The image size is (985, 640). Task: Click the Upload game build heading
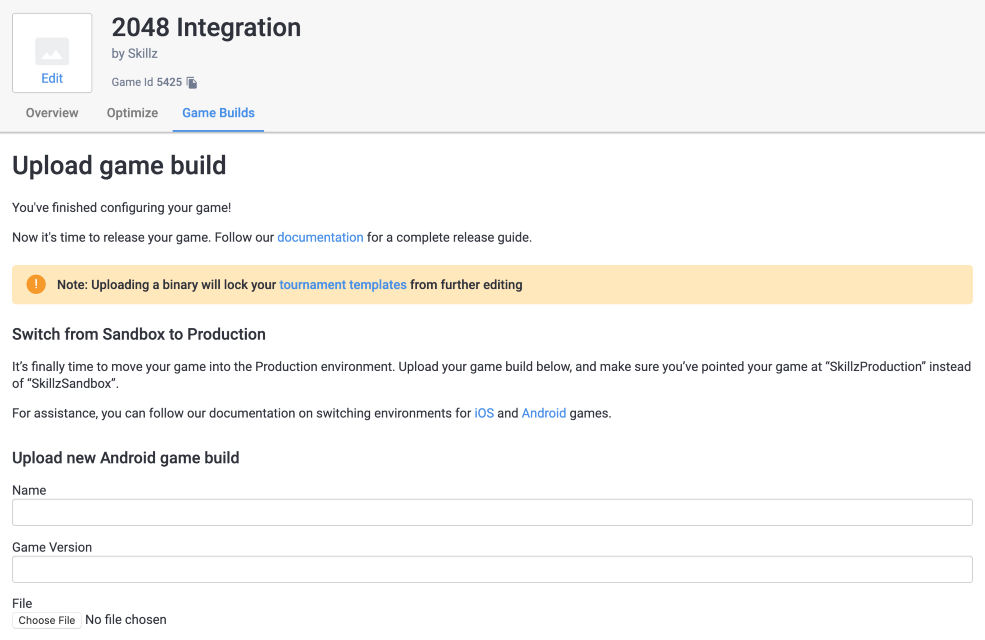pos(119,166)
